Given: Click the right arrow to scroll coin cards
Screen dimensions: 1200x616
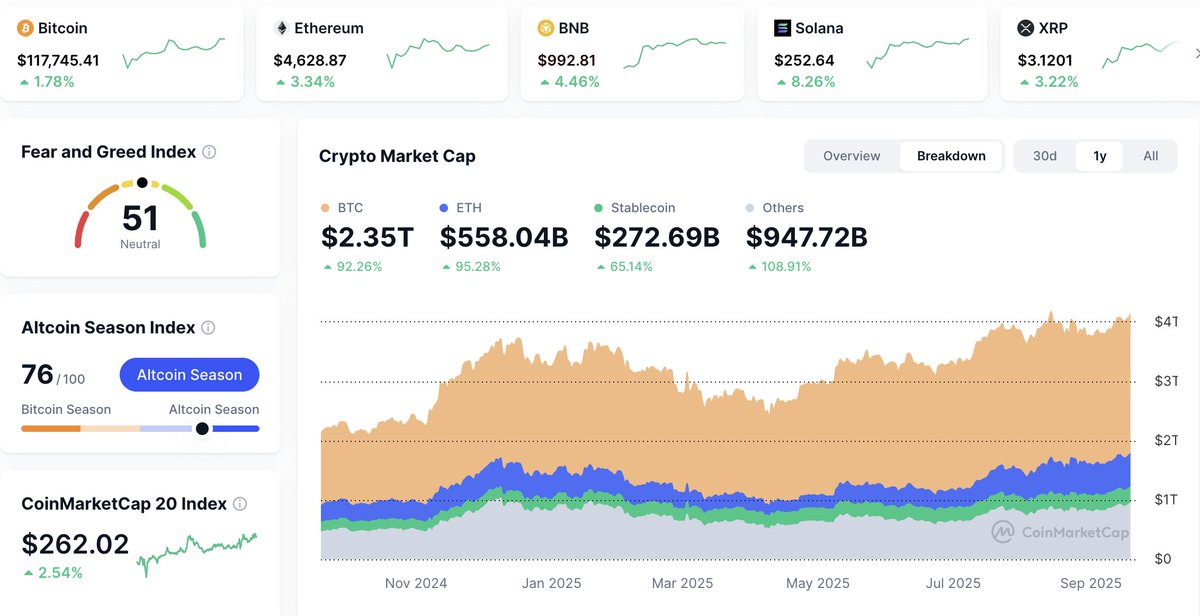Looking at the screenshot, I should 1194,54.
